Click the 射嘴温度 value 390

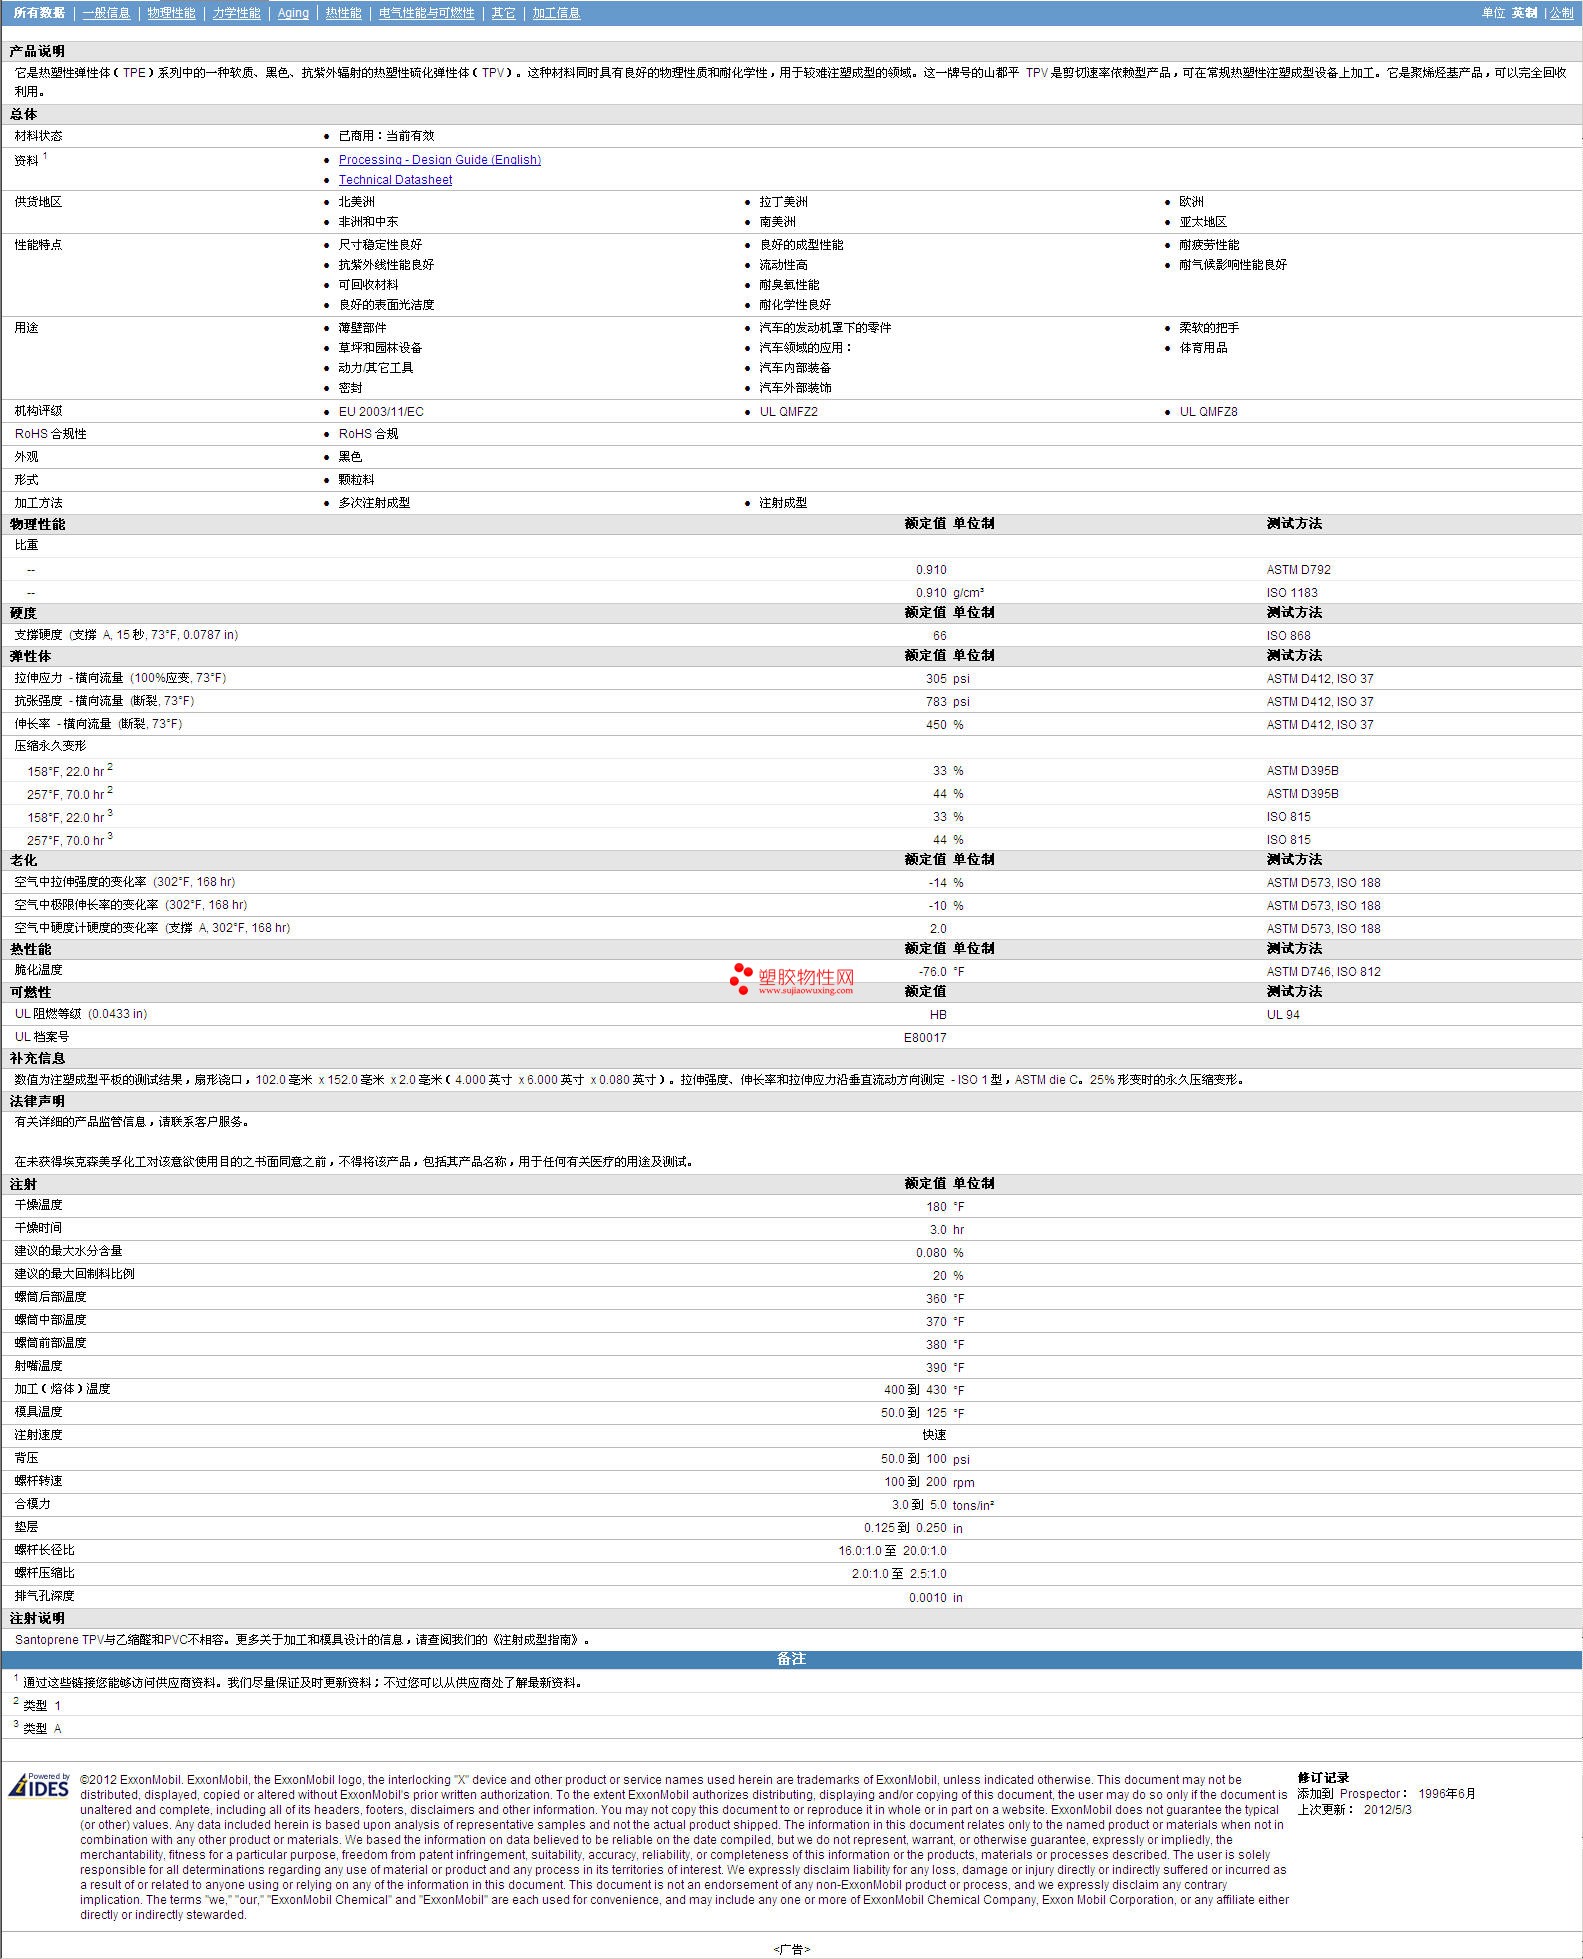click(936, 1368)
